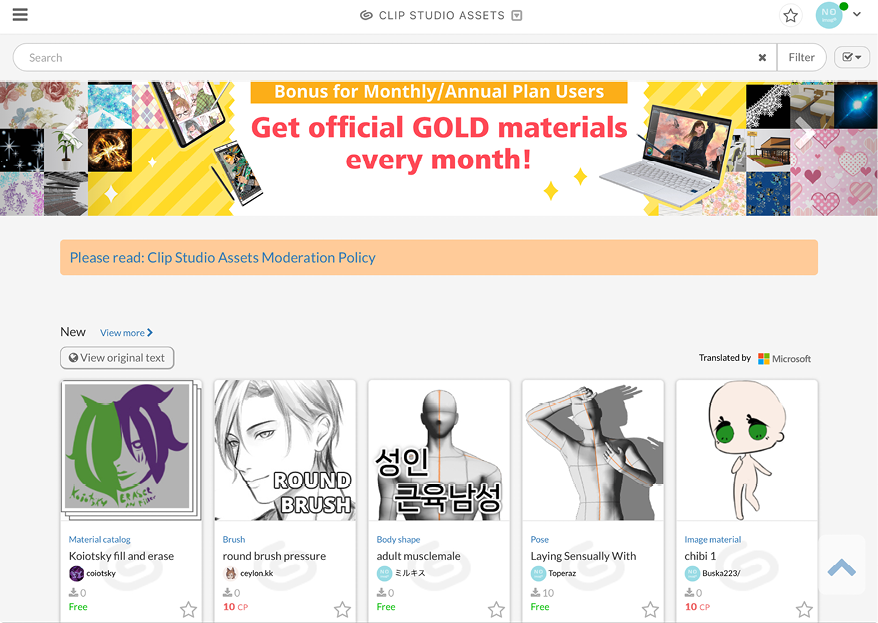Show previous banner with left arrow

(x=73, y=134)
